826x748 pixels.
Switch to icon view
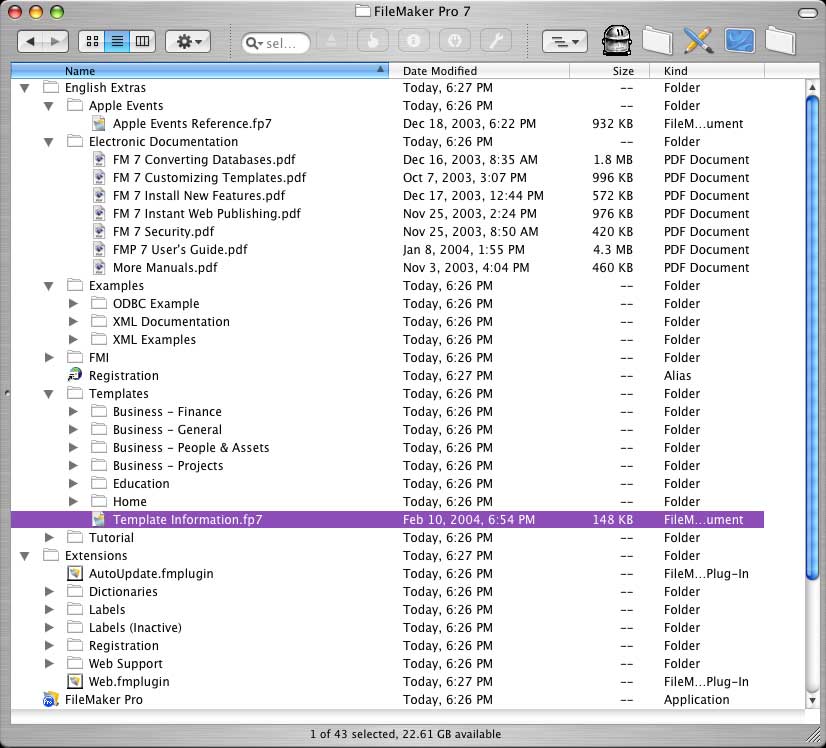92,41
